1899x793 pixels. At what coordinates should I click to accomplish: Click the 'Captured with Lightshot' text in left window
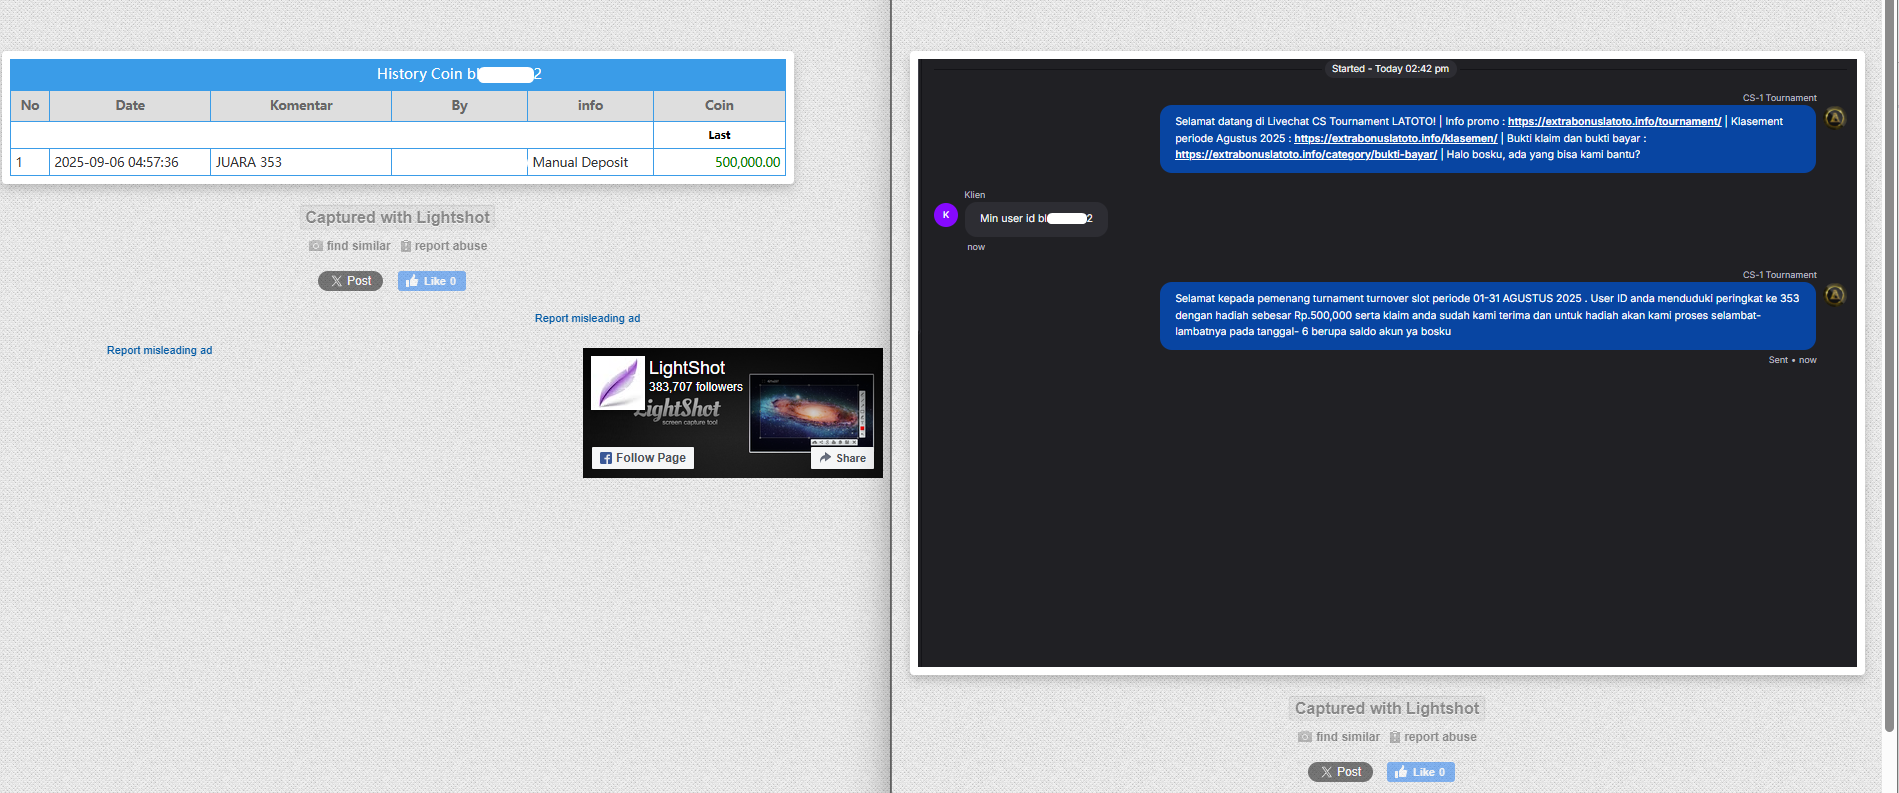pyautogui.click(x=398, y=217)
